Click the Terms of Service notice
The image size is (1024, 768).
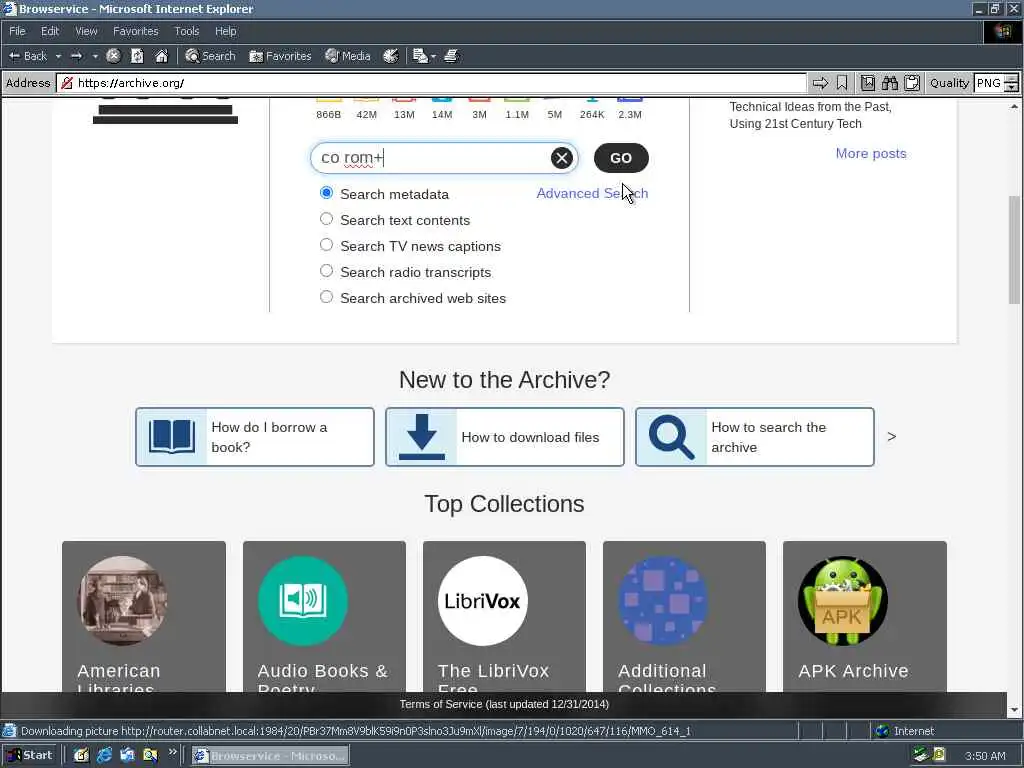(x=504, y=705)
